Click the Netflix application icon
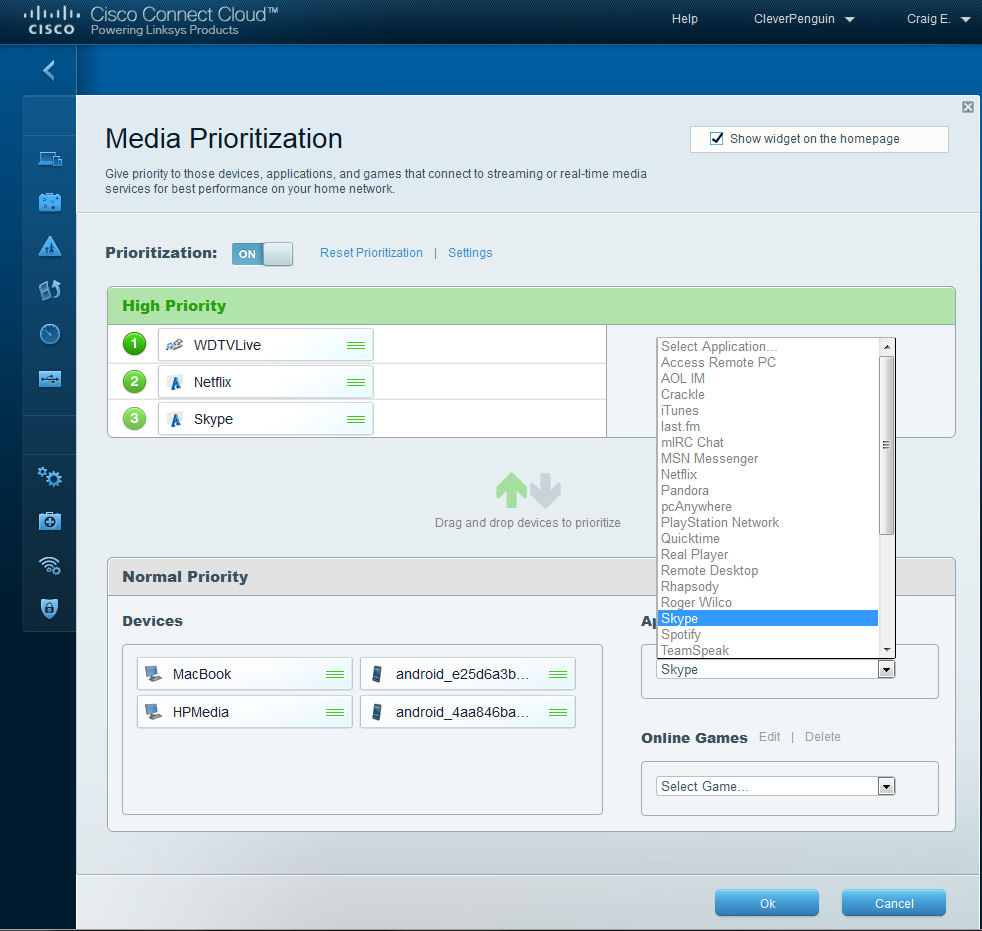 pyautogui.click(x=176, y=382)
